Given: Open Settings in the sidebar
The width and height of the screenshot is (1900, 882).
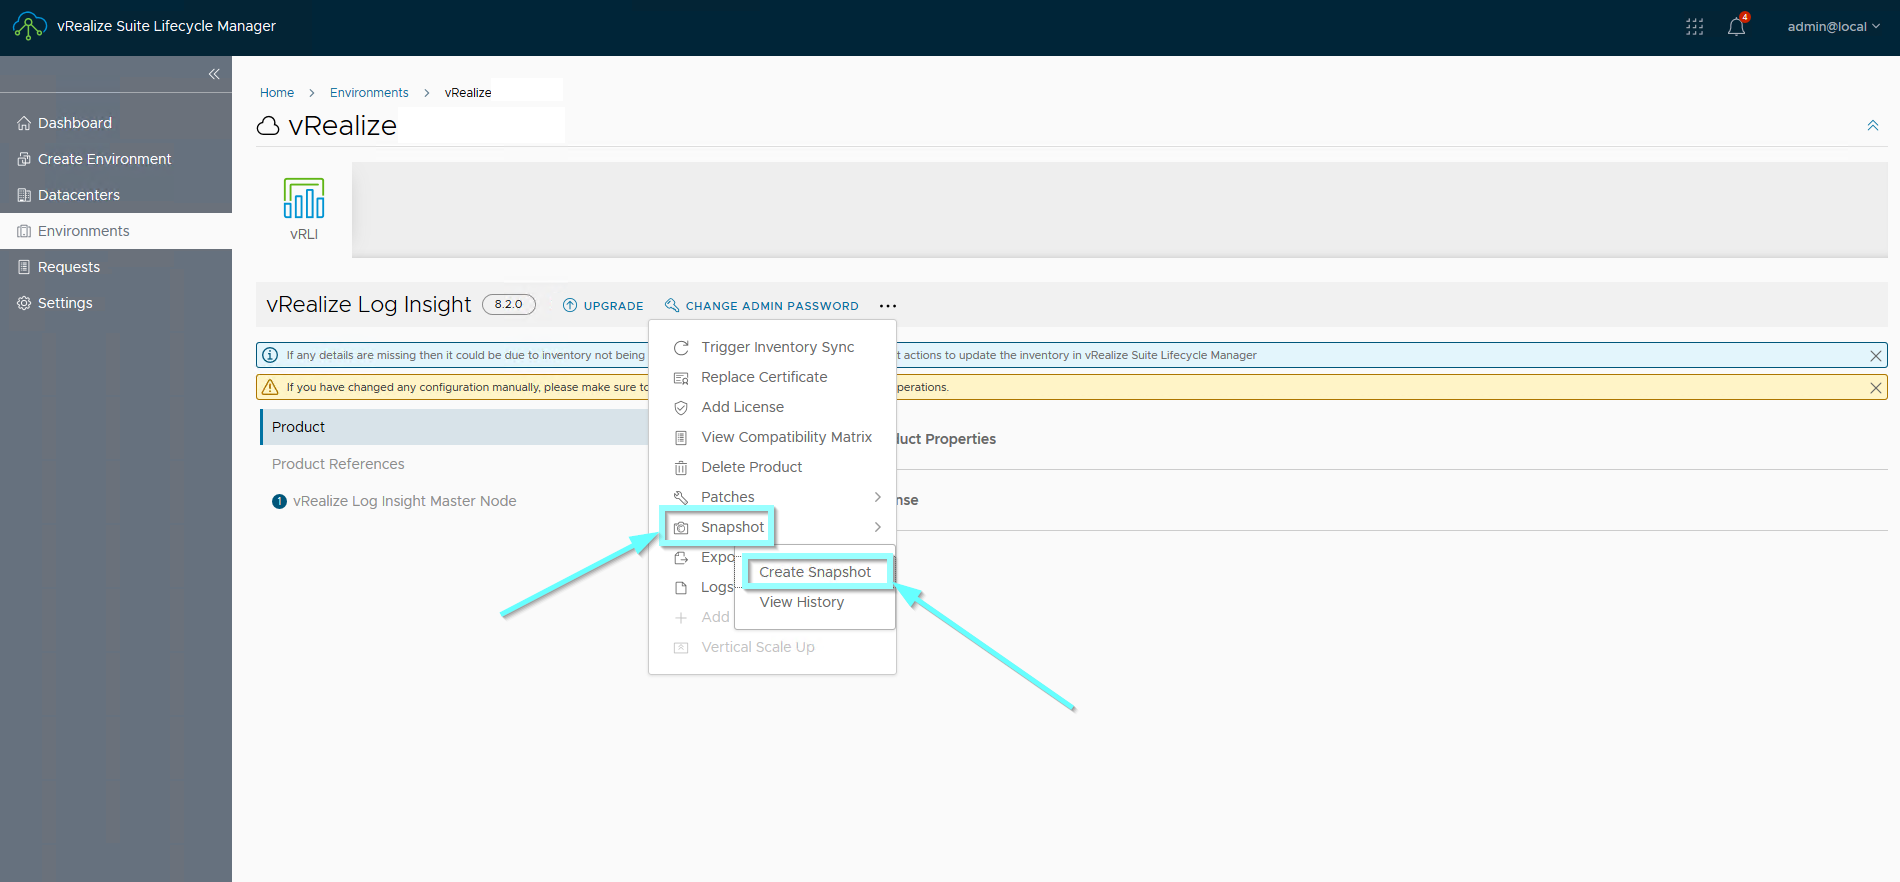Looking at the screenshot, I should (x=116, y=303).
